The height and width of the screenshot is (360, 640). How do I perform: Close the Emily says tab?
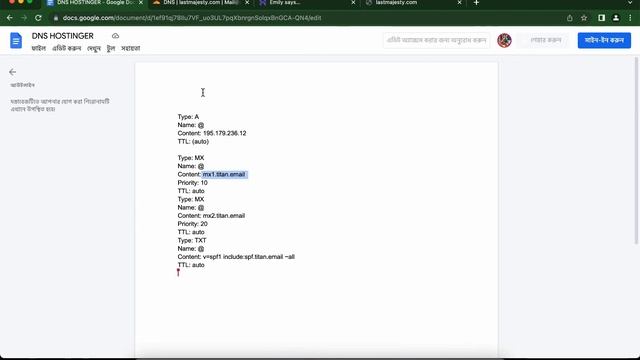(353, 3)
